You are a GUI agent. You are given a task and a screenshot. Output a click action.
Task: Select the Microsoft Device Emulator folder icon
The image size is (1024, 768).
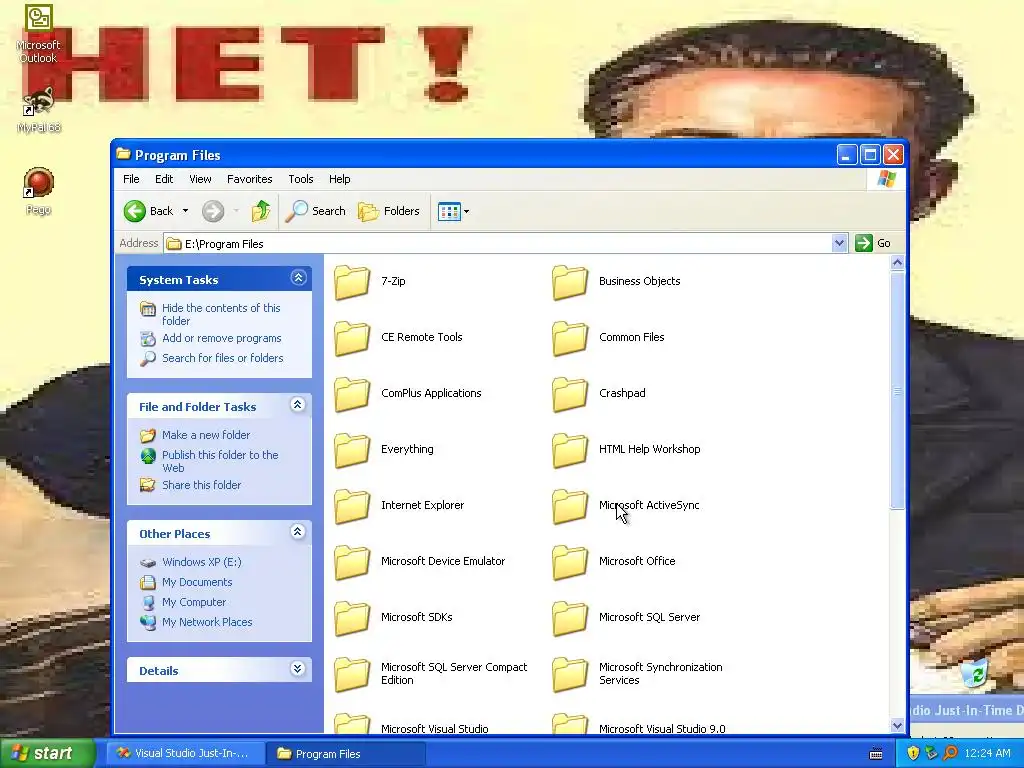(x=352, y=563)
